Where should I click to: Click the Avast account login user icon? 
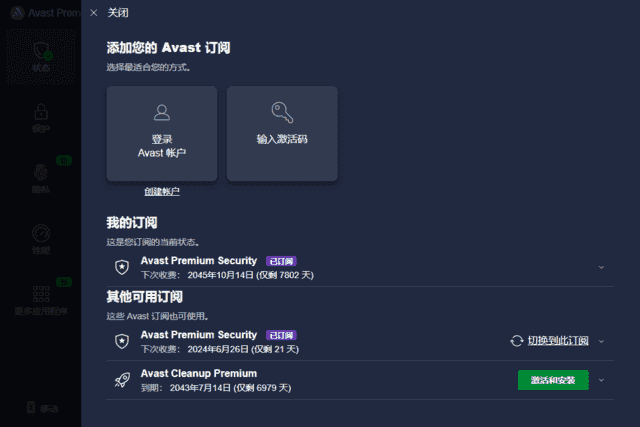coord(162,112)
